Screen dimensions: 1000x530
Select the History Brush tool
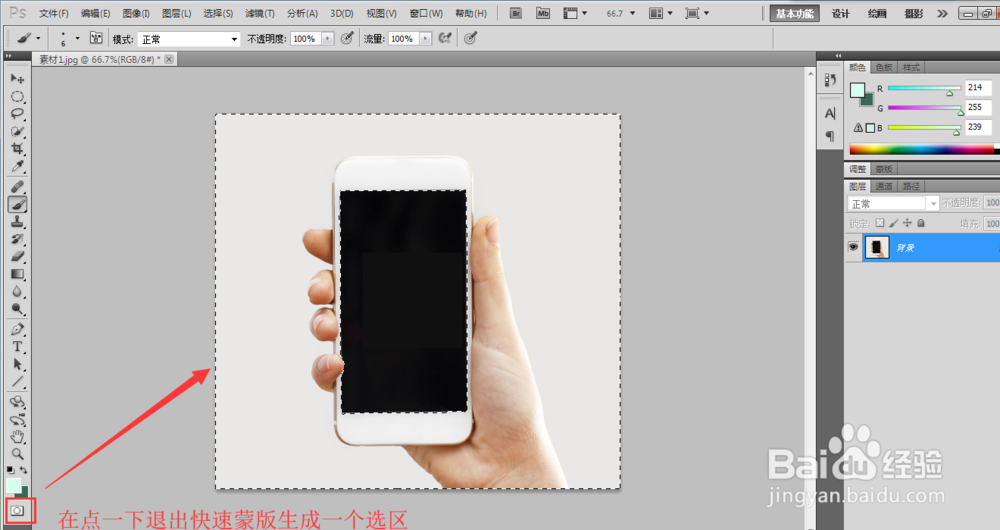pyautogui.click(x=17, y=239)
